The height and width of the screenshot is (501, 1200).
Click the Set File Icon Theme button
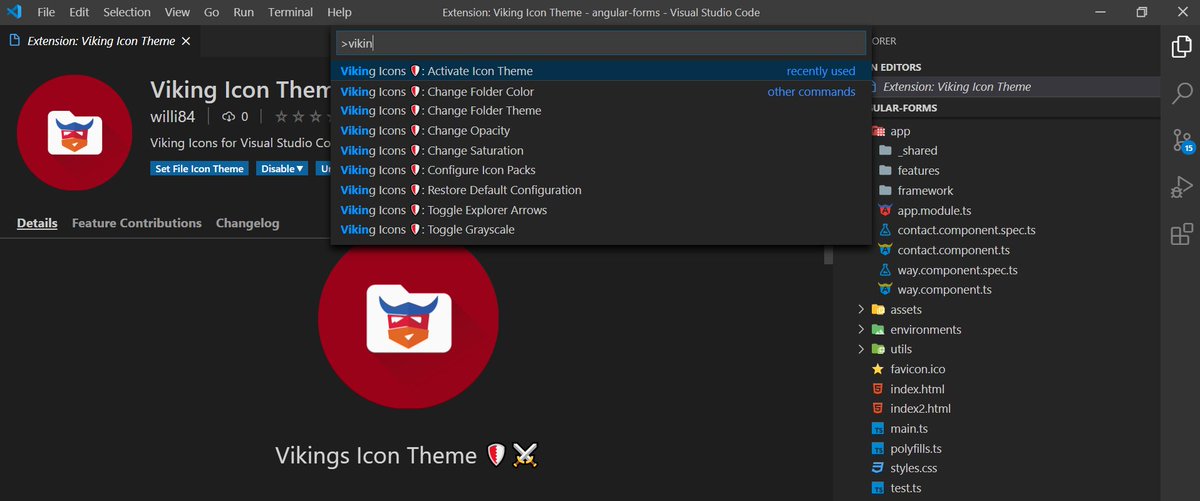[200, 169]
